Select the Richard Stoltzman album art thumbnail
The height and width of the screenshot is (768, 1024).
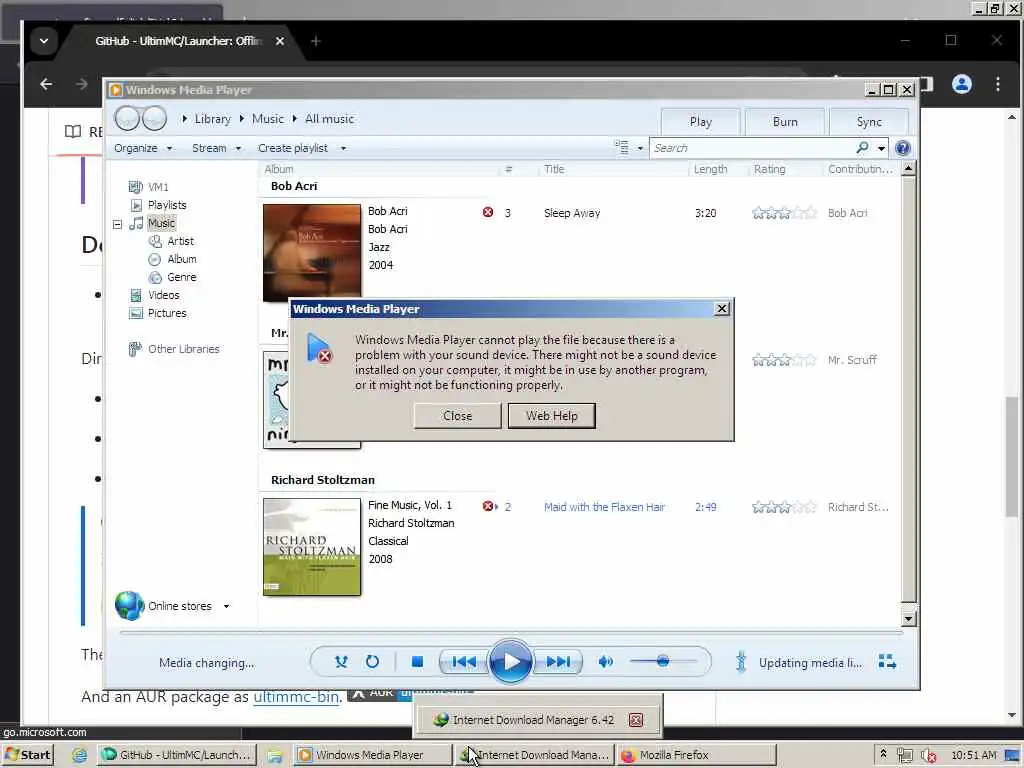[312, 547]
